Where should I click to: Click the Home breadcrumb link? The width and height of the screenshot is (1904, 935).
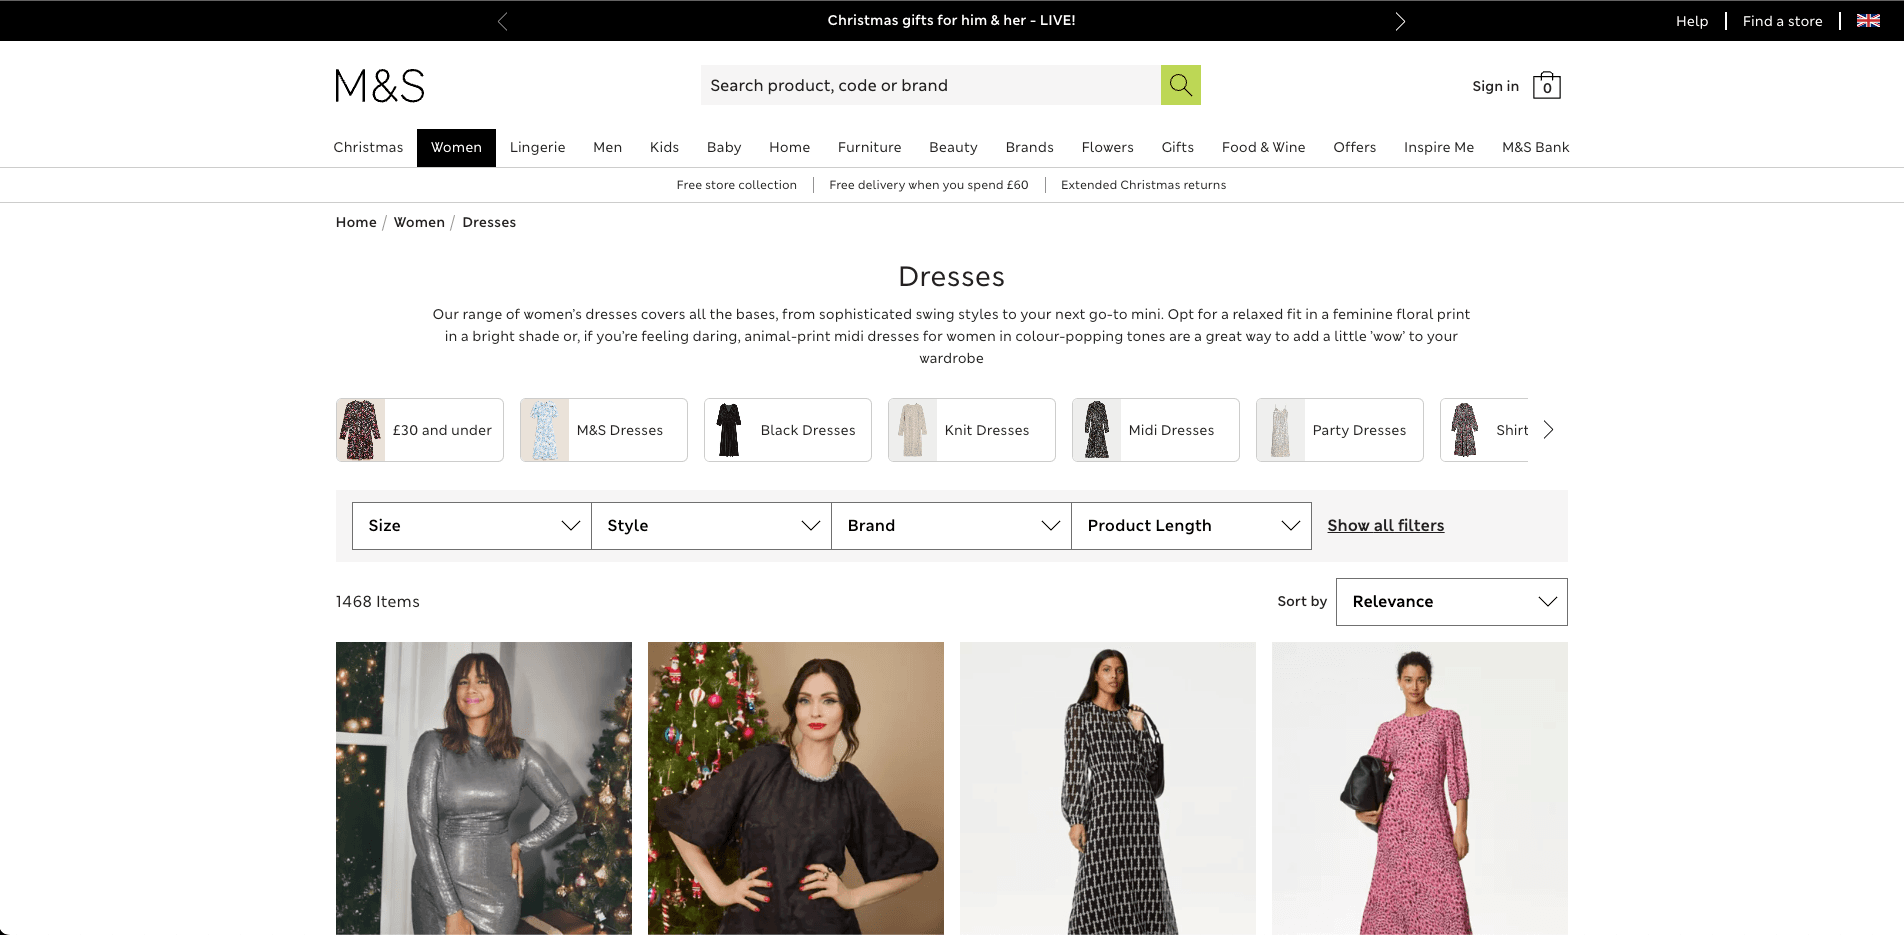click(x=356, y=222)
